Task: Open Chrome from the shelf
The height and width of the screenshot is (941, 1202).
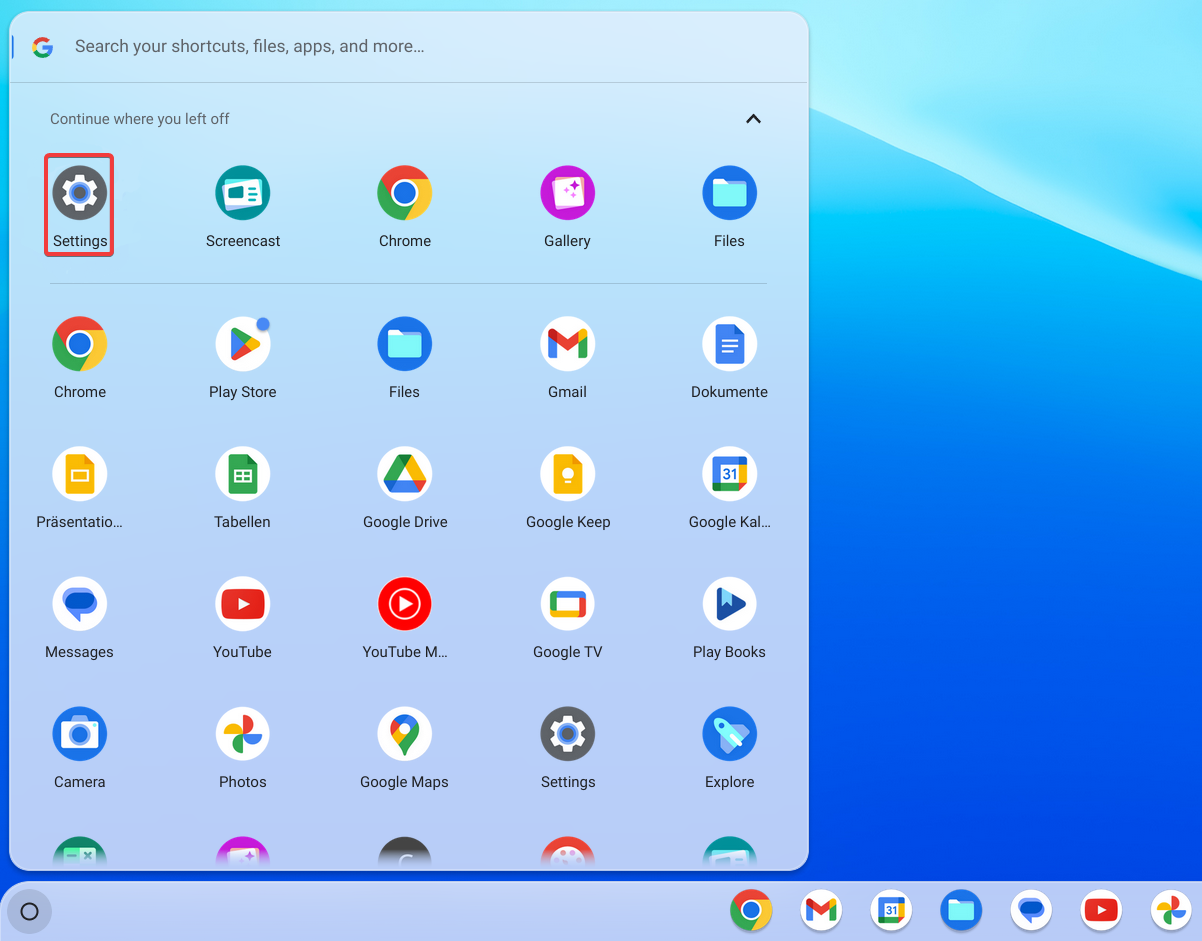Action: point(751,910)
